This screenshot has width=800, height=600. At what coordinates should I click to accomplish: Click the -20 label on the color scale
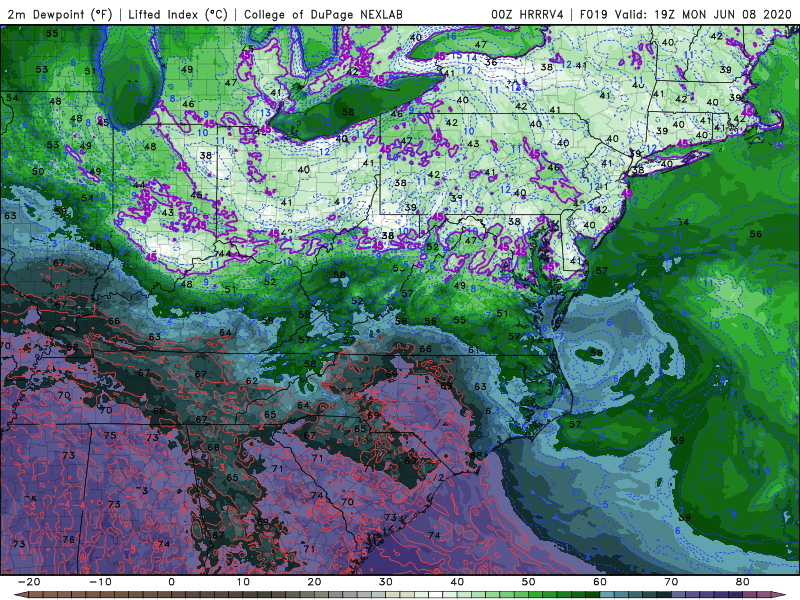29,582
